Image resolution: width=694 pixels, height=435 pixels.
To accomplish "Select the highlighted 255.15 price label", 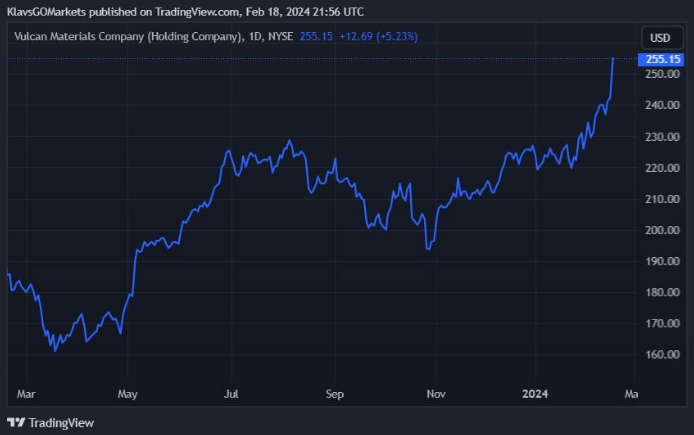I will coord(661,59).
